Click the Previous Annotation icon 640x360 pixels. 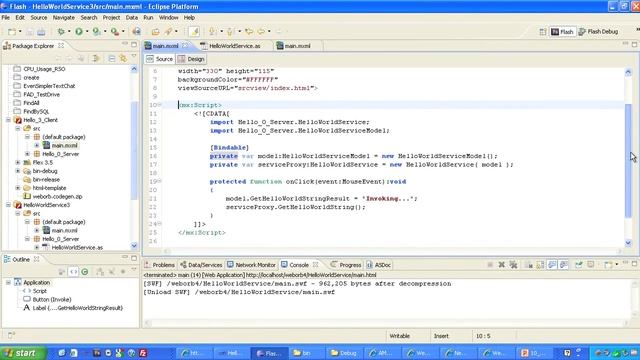tap(230, 31)
